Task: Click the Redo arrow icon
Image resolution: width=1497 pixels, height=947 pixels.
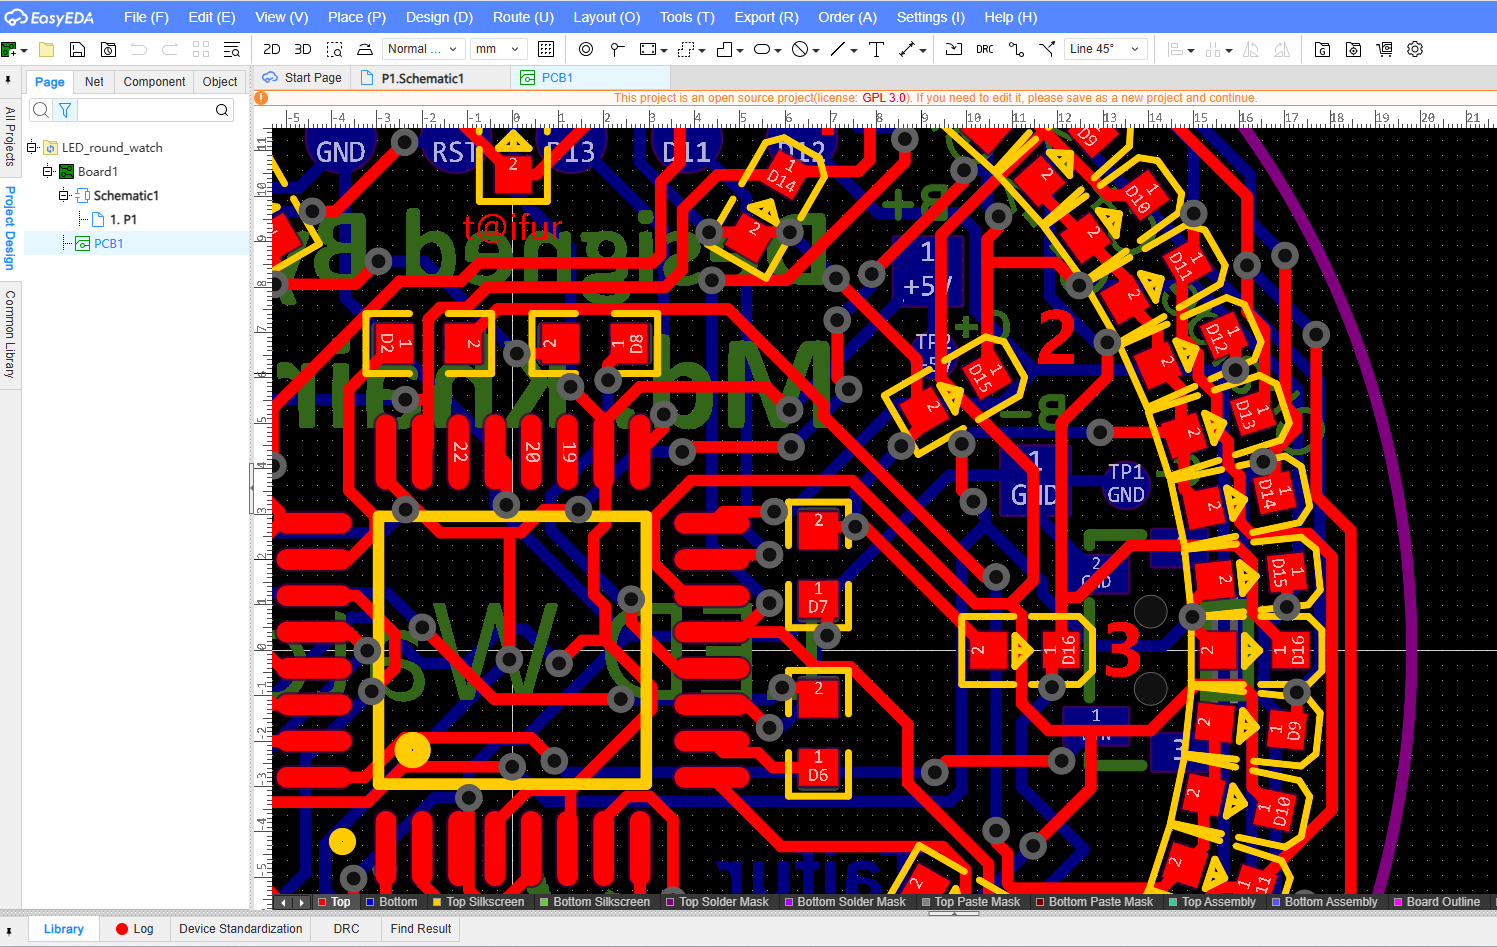Action: pyautogui.click(x=170, y=49)
